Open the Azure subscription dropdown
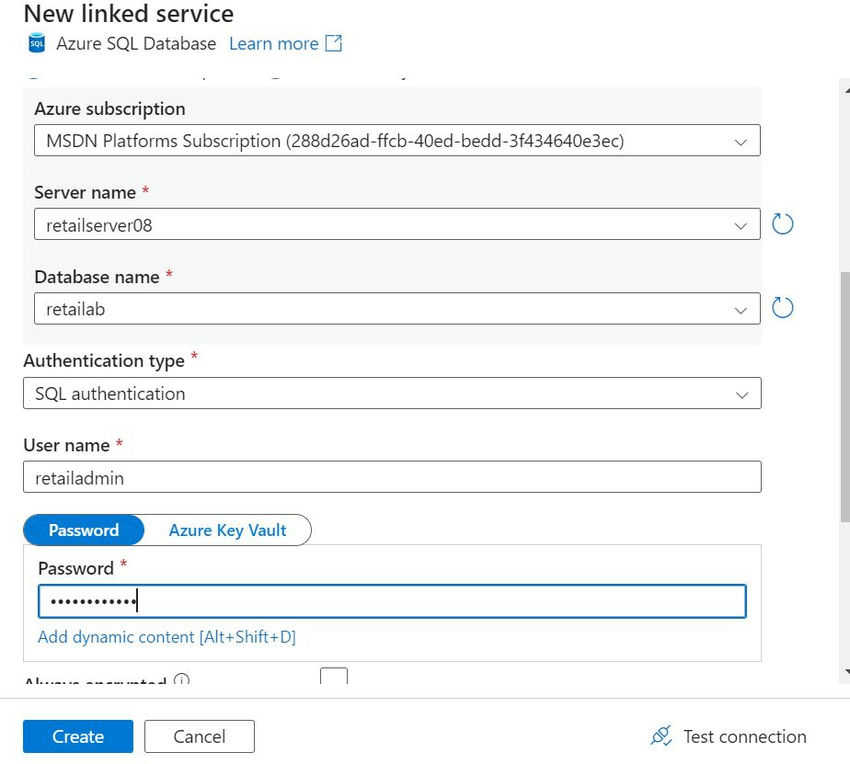This screenshot has height=764, width=850. pos(740,141)
